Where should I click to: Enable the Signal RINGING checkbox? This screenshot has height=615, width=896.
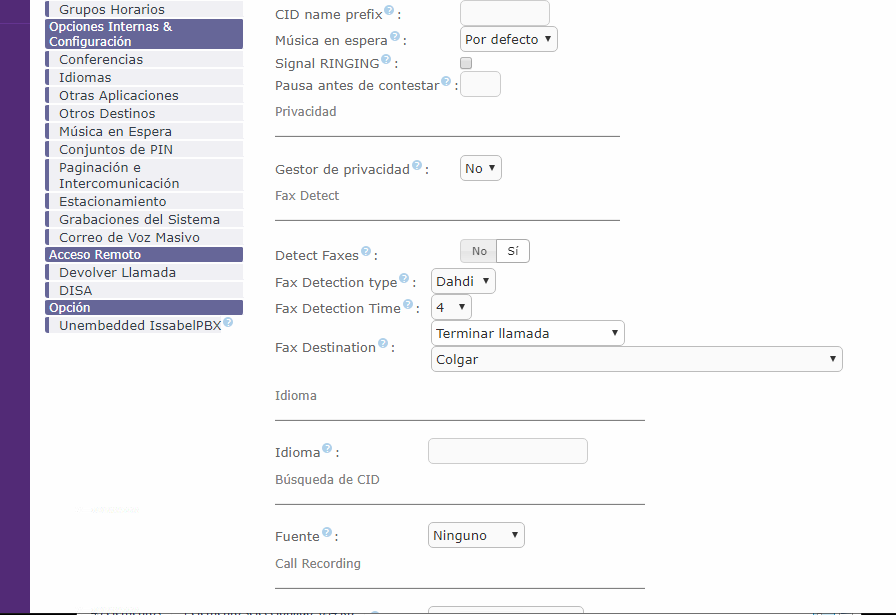[466, 63]
